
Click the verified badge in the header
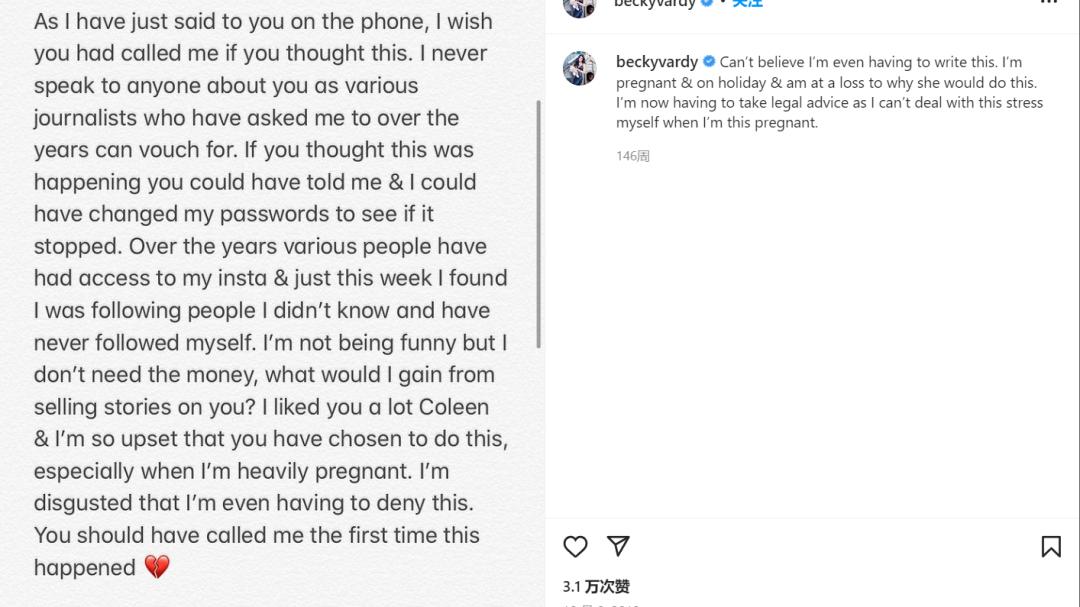click(707, 3)
